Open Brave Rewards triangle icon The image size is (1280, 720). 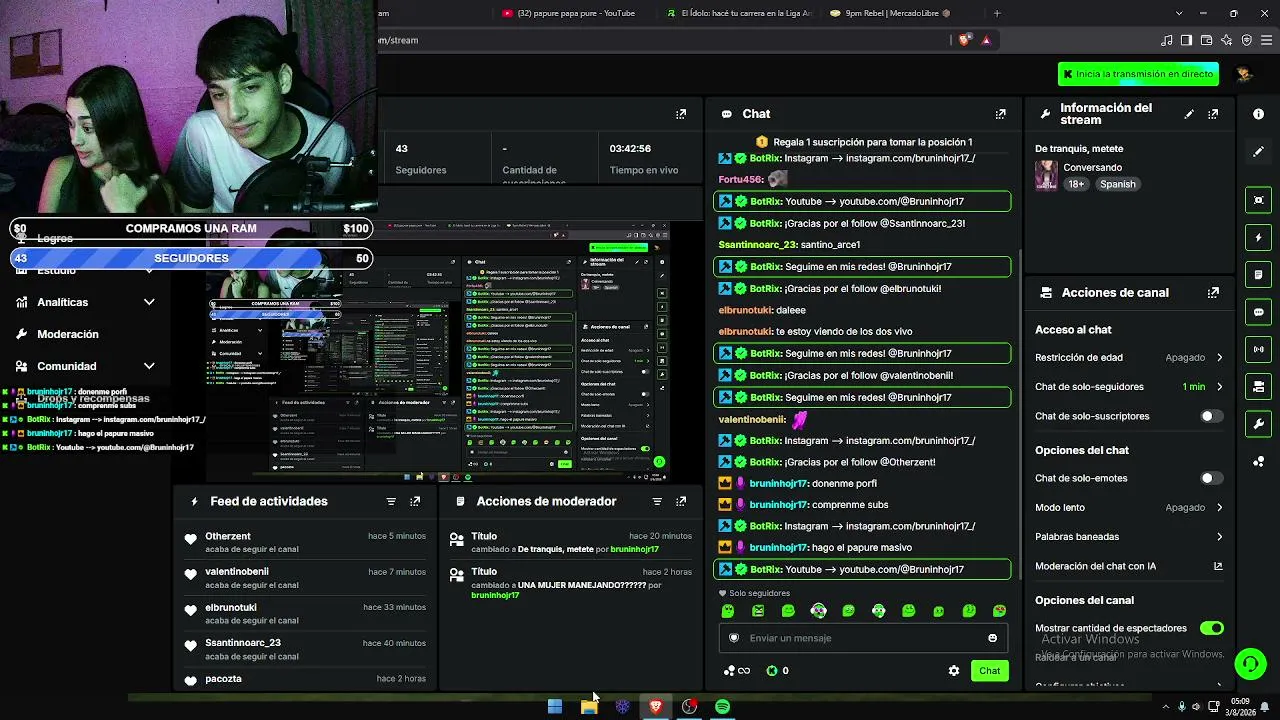[x=986, y=40]
